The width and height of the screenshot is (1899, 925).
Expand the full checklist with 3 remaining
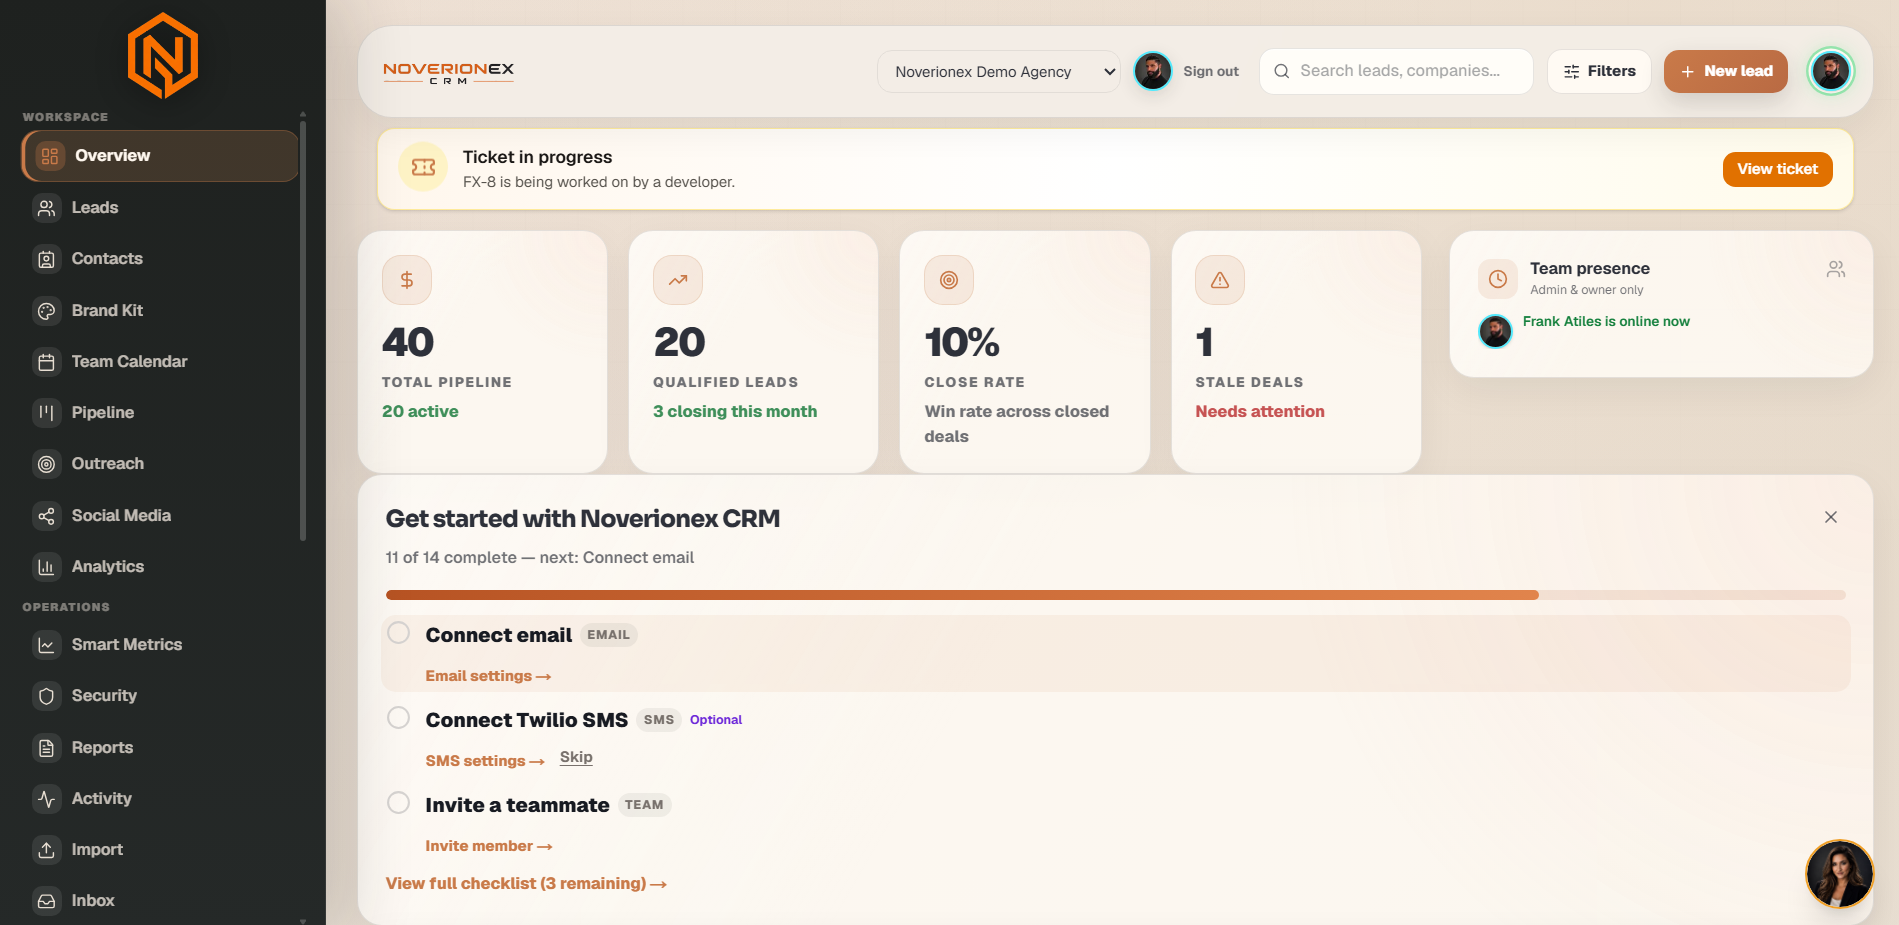(526, 884)
